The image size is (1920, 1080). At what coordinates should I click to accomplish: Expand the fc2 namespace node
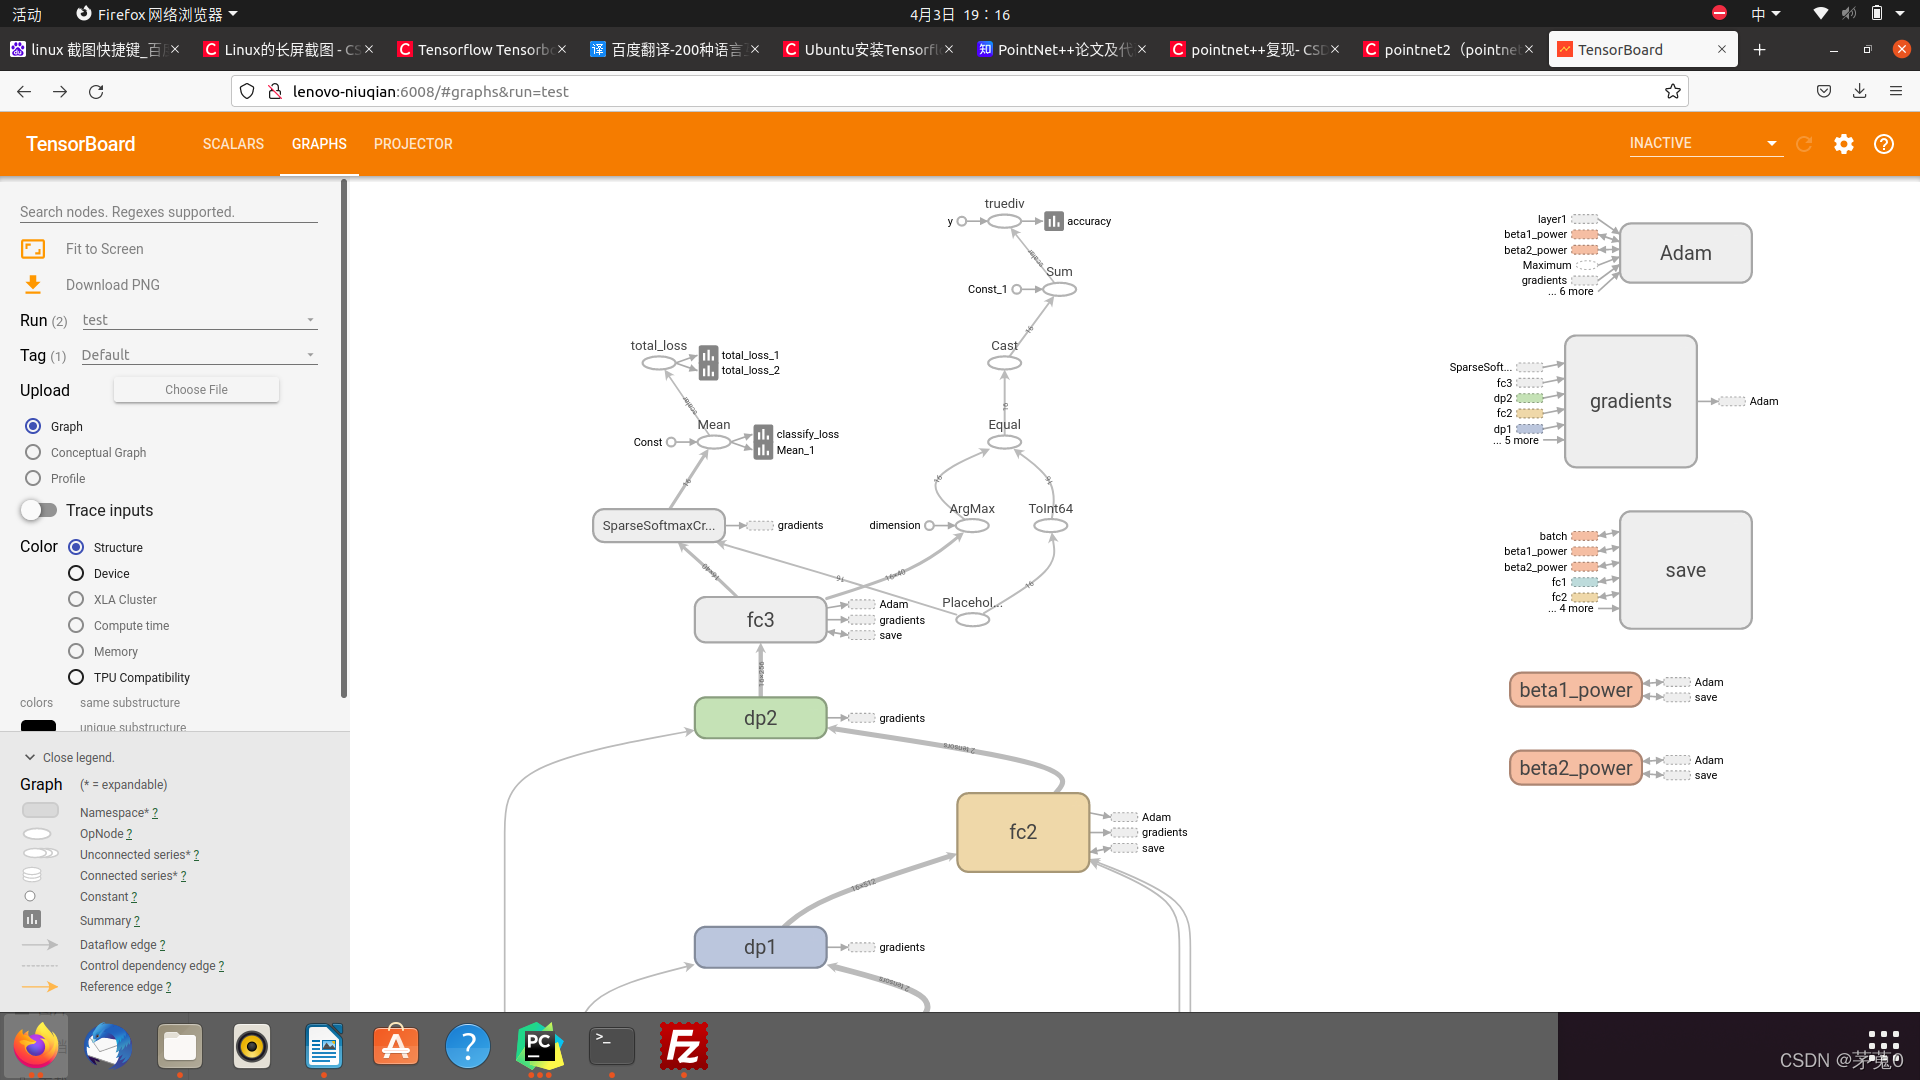pyautogui.click(x=1023, y=832)
